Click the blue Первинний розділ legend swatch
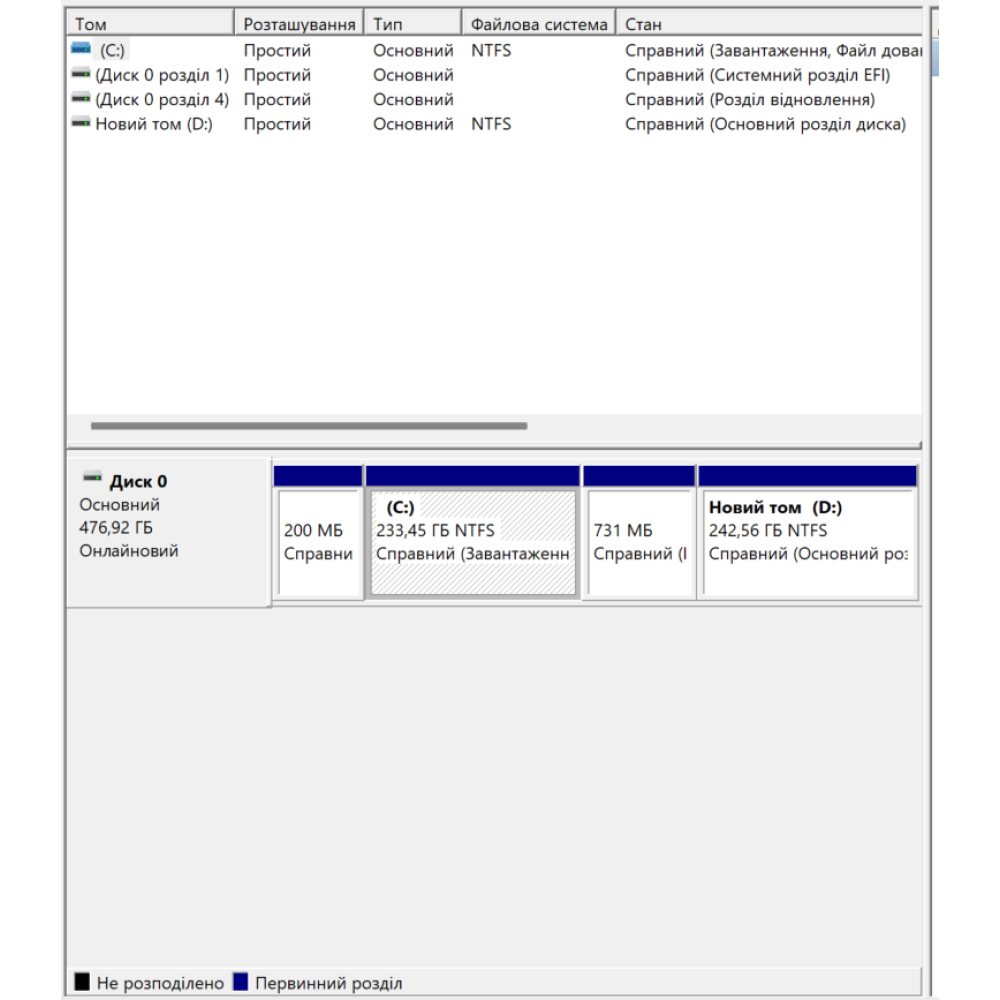Image resolution: width=1000 pixels, height=1000 pixels. coord(240,983)
